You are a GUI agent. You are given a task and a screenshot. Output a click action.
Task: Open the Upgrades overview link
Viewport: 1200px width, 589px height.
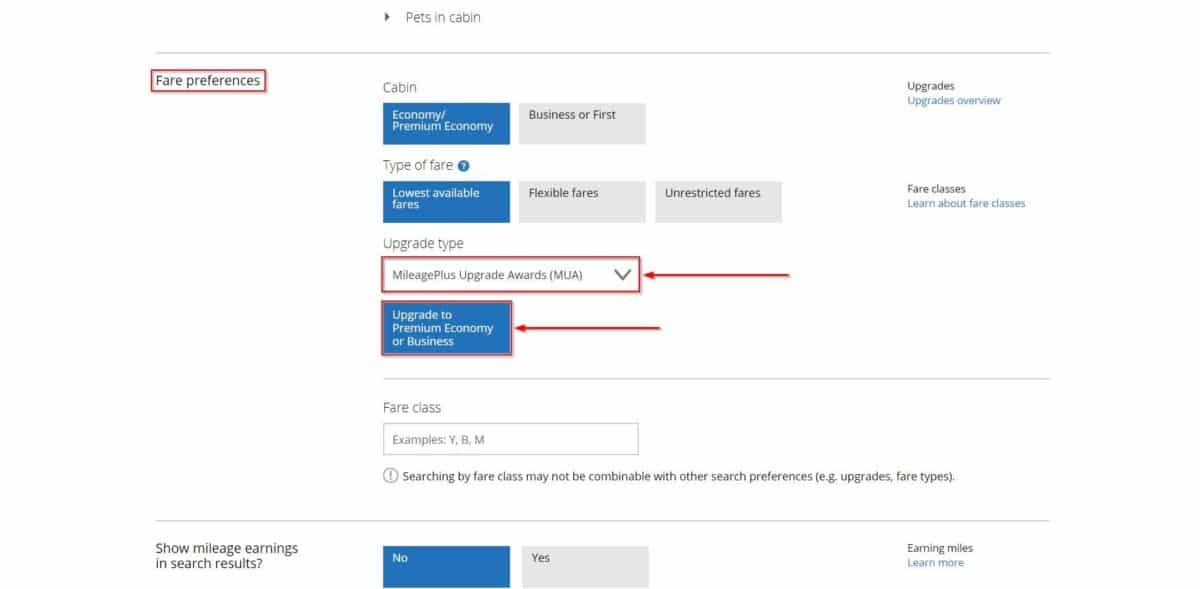[x=953, y=101]
